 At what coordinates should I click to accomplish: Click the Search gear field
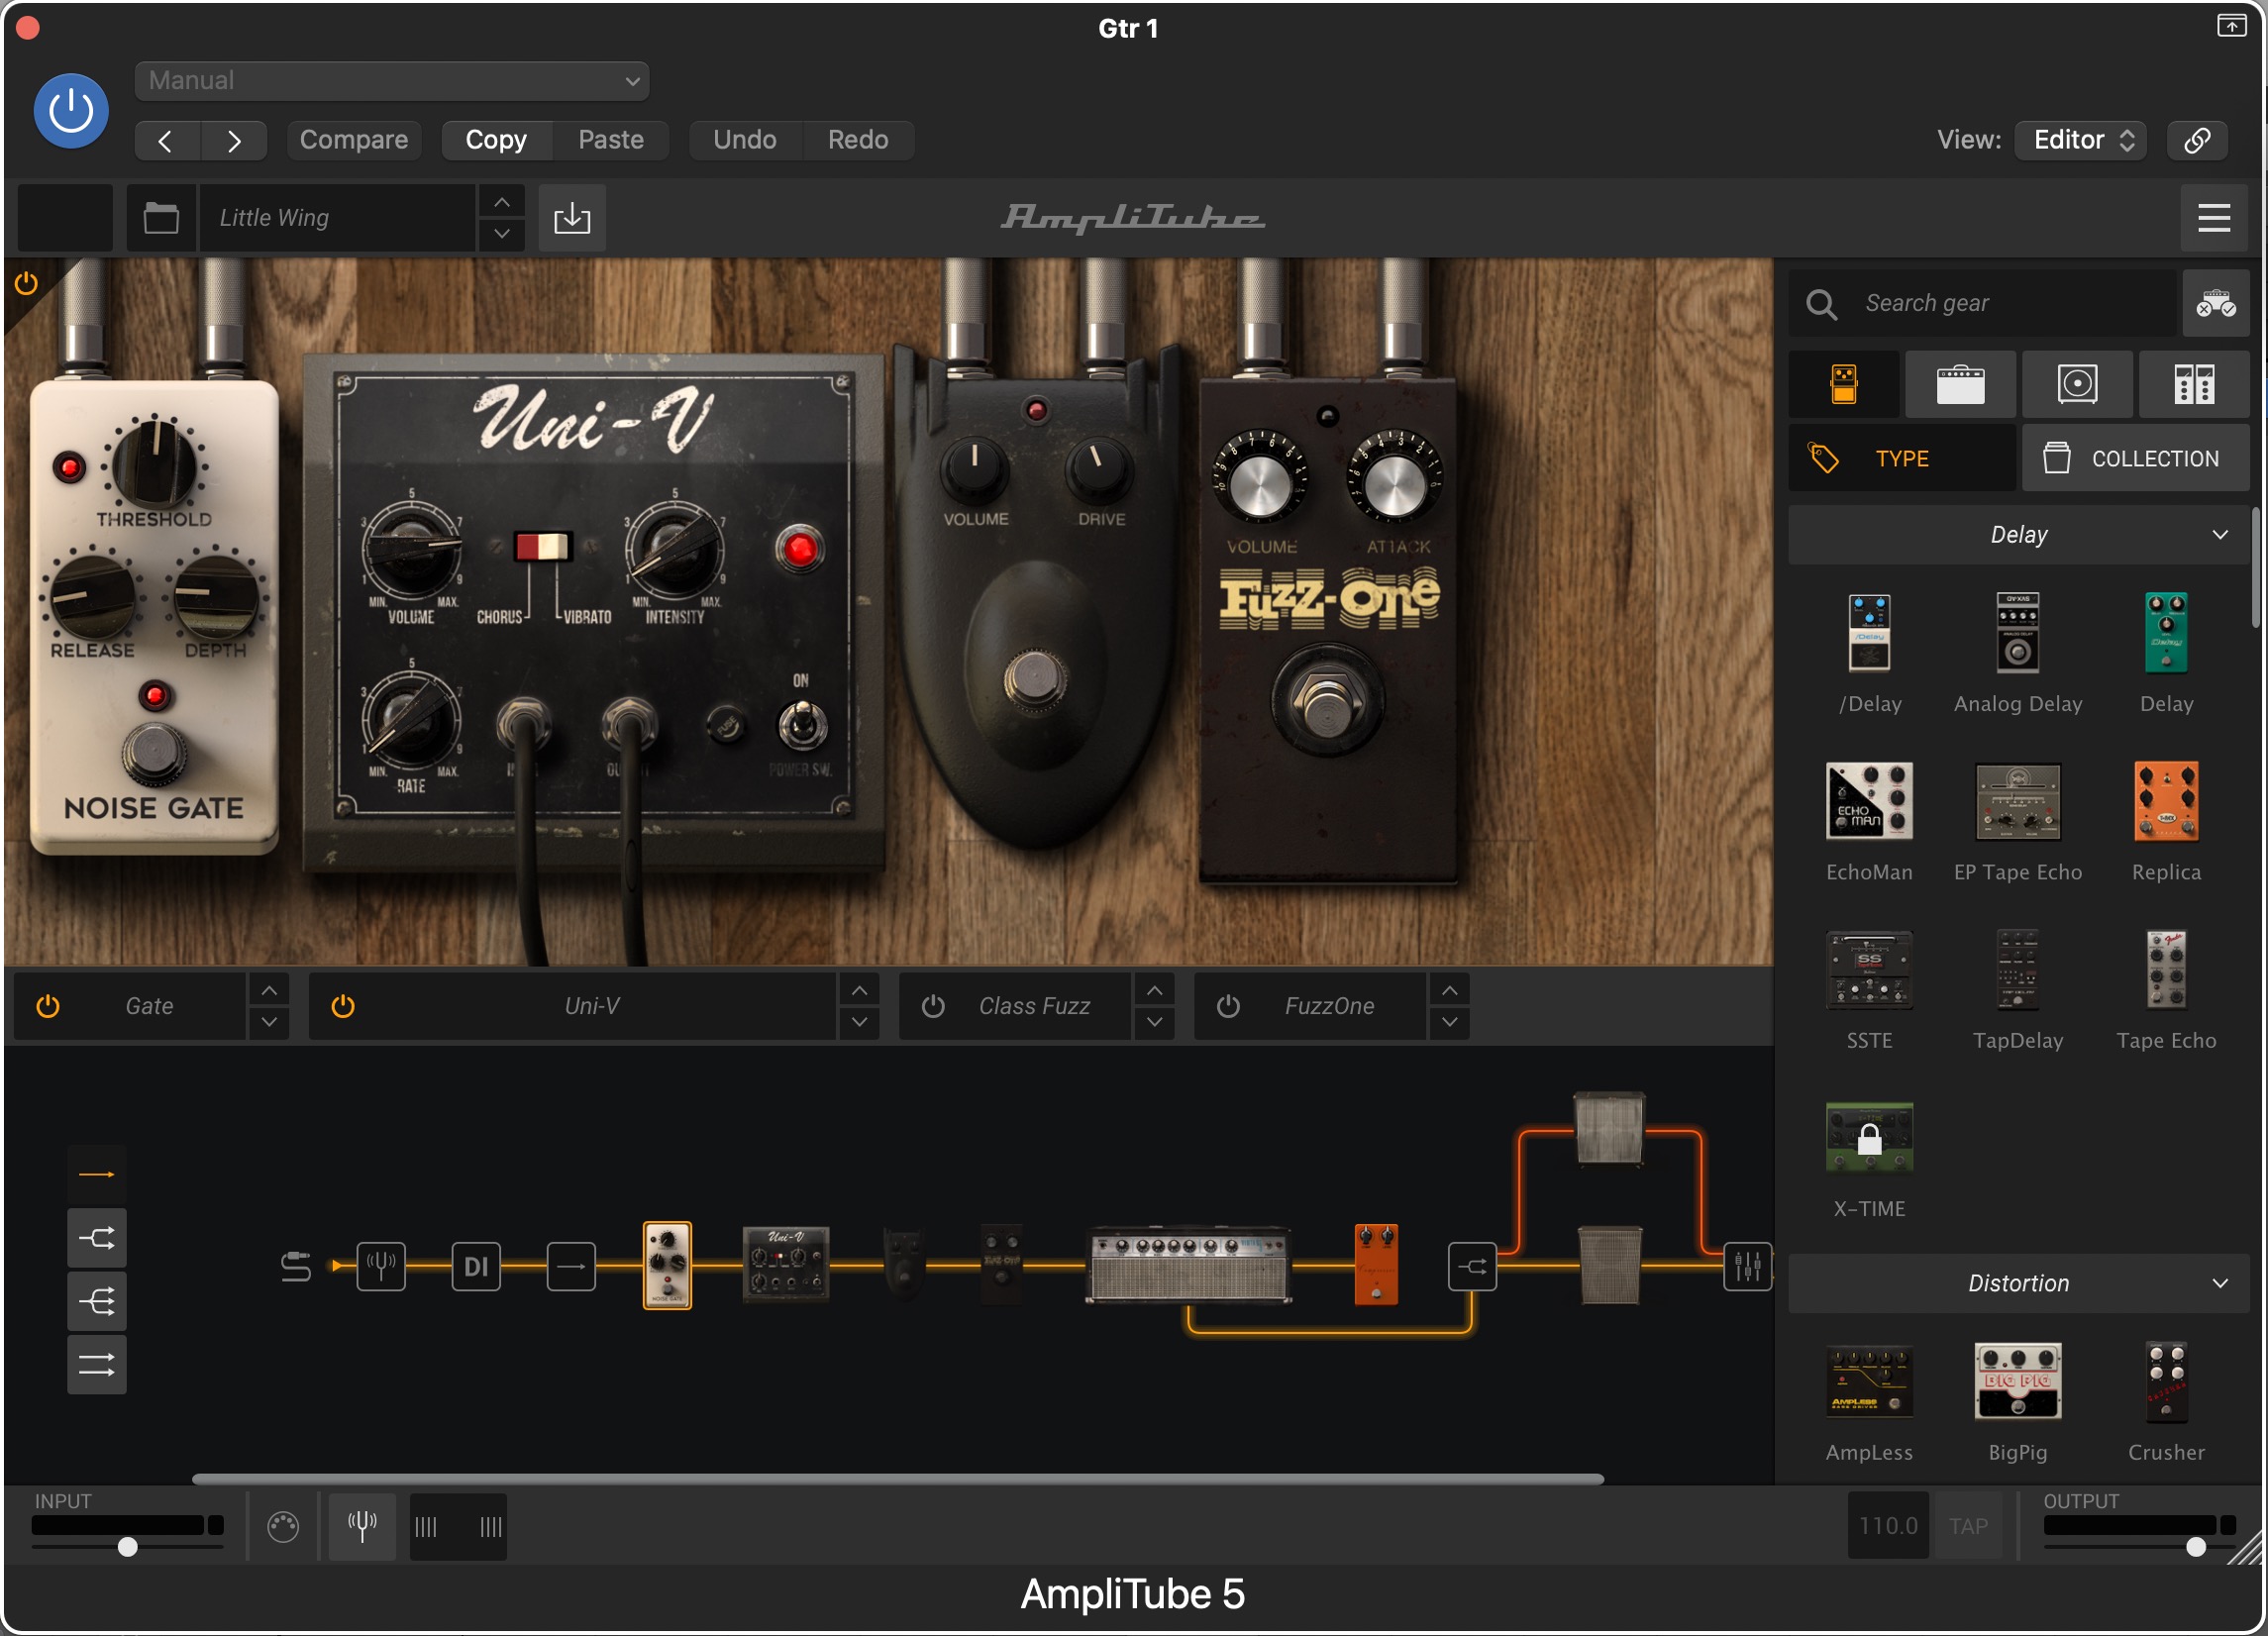1984,303
